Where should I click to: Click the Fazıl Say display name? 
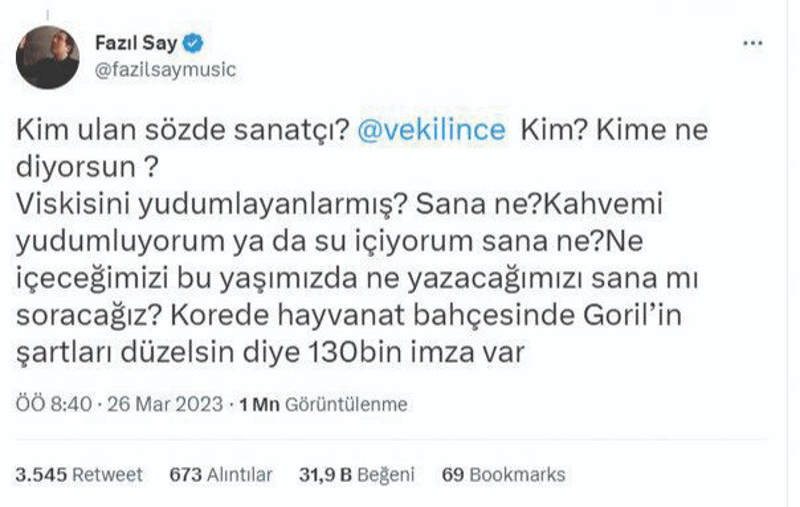click(140, 44)
